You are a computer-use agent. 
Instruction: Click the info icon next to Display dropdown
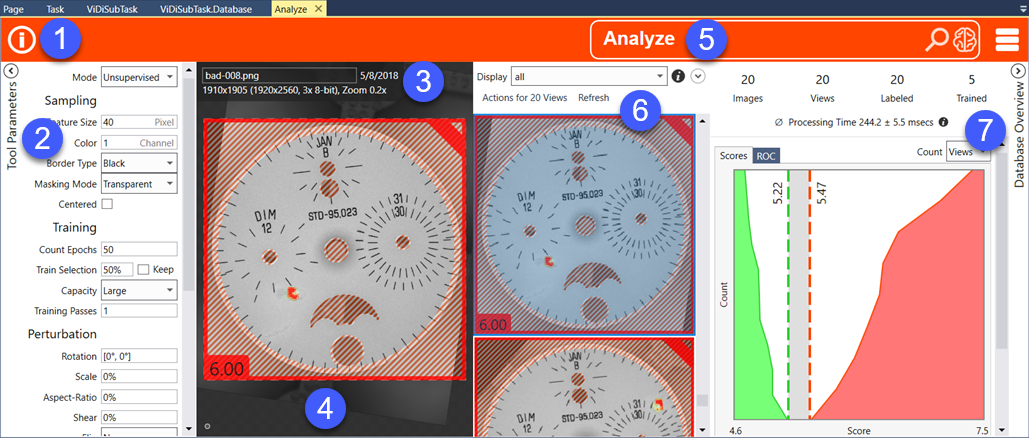(x=678, y=76)
